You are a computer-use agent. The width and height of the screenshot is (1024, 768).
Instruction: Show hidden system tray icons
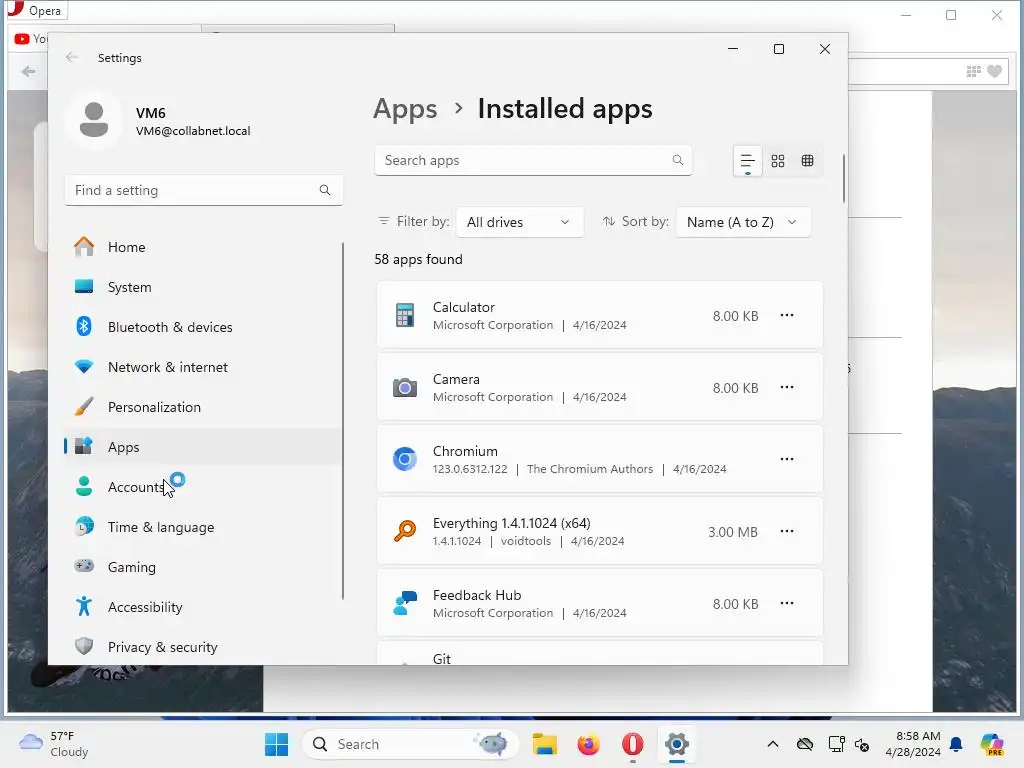773,744
